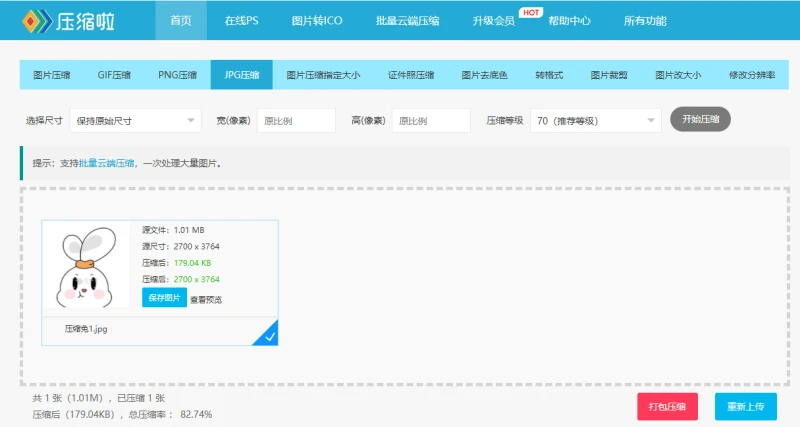
Task: Open the 首页 nav item
Action: click(181, 20)
